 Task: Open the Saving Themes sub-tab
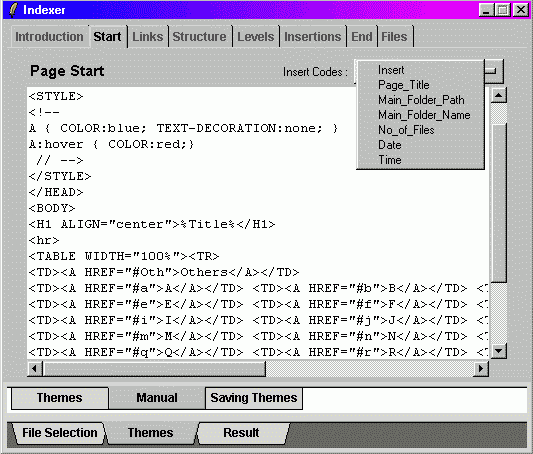tap(254, 398)
